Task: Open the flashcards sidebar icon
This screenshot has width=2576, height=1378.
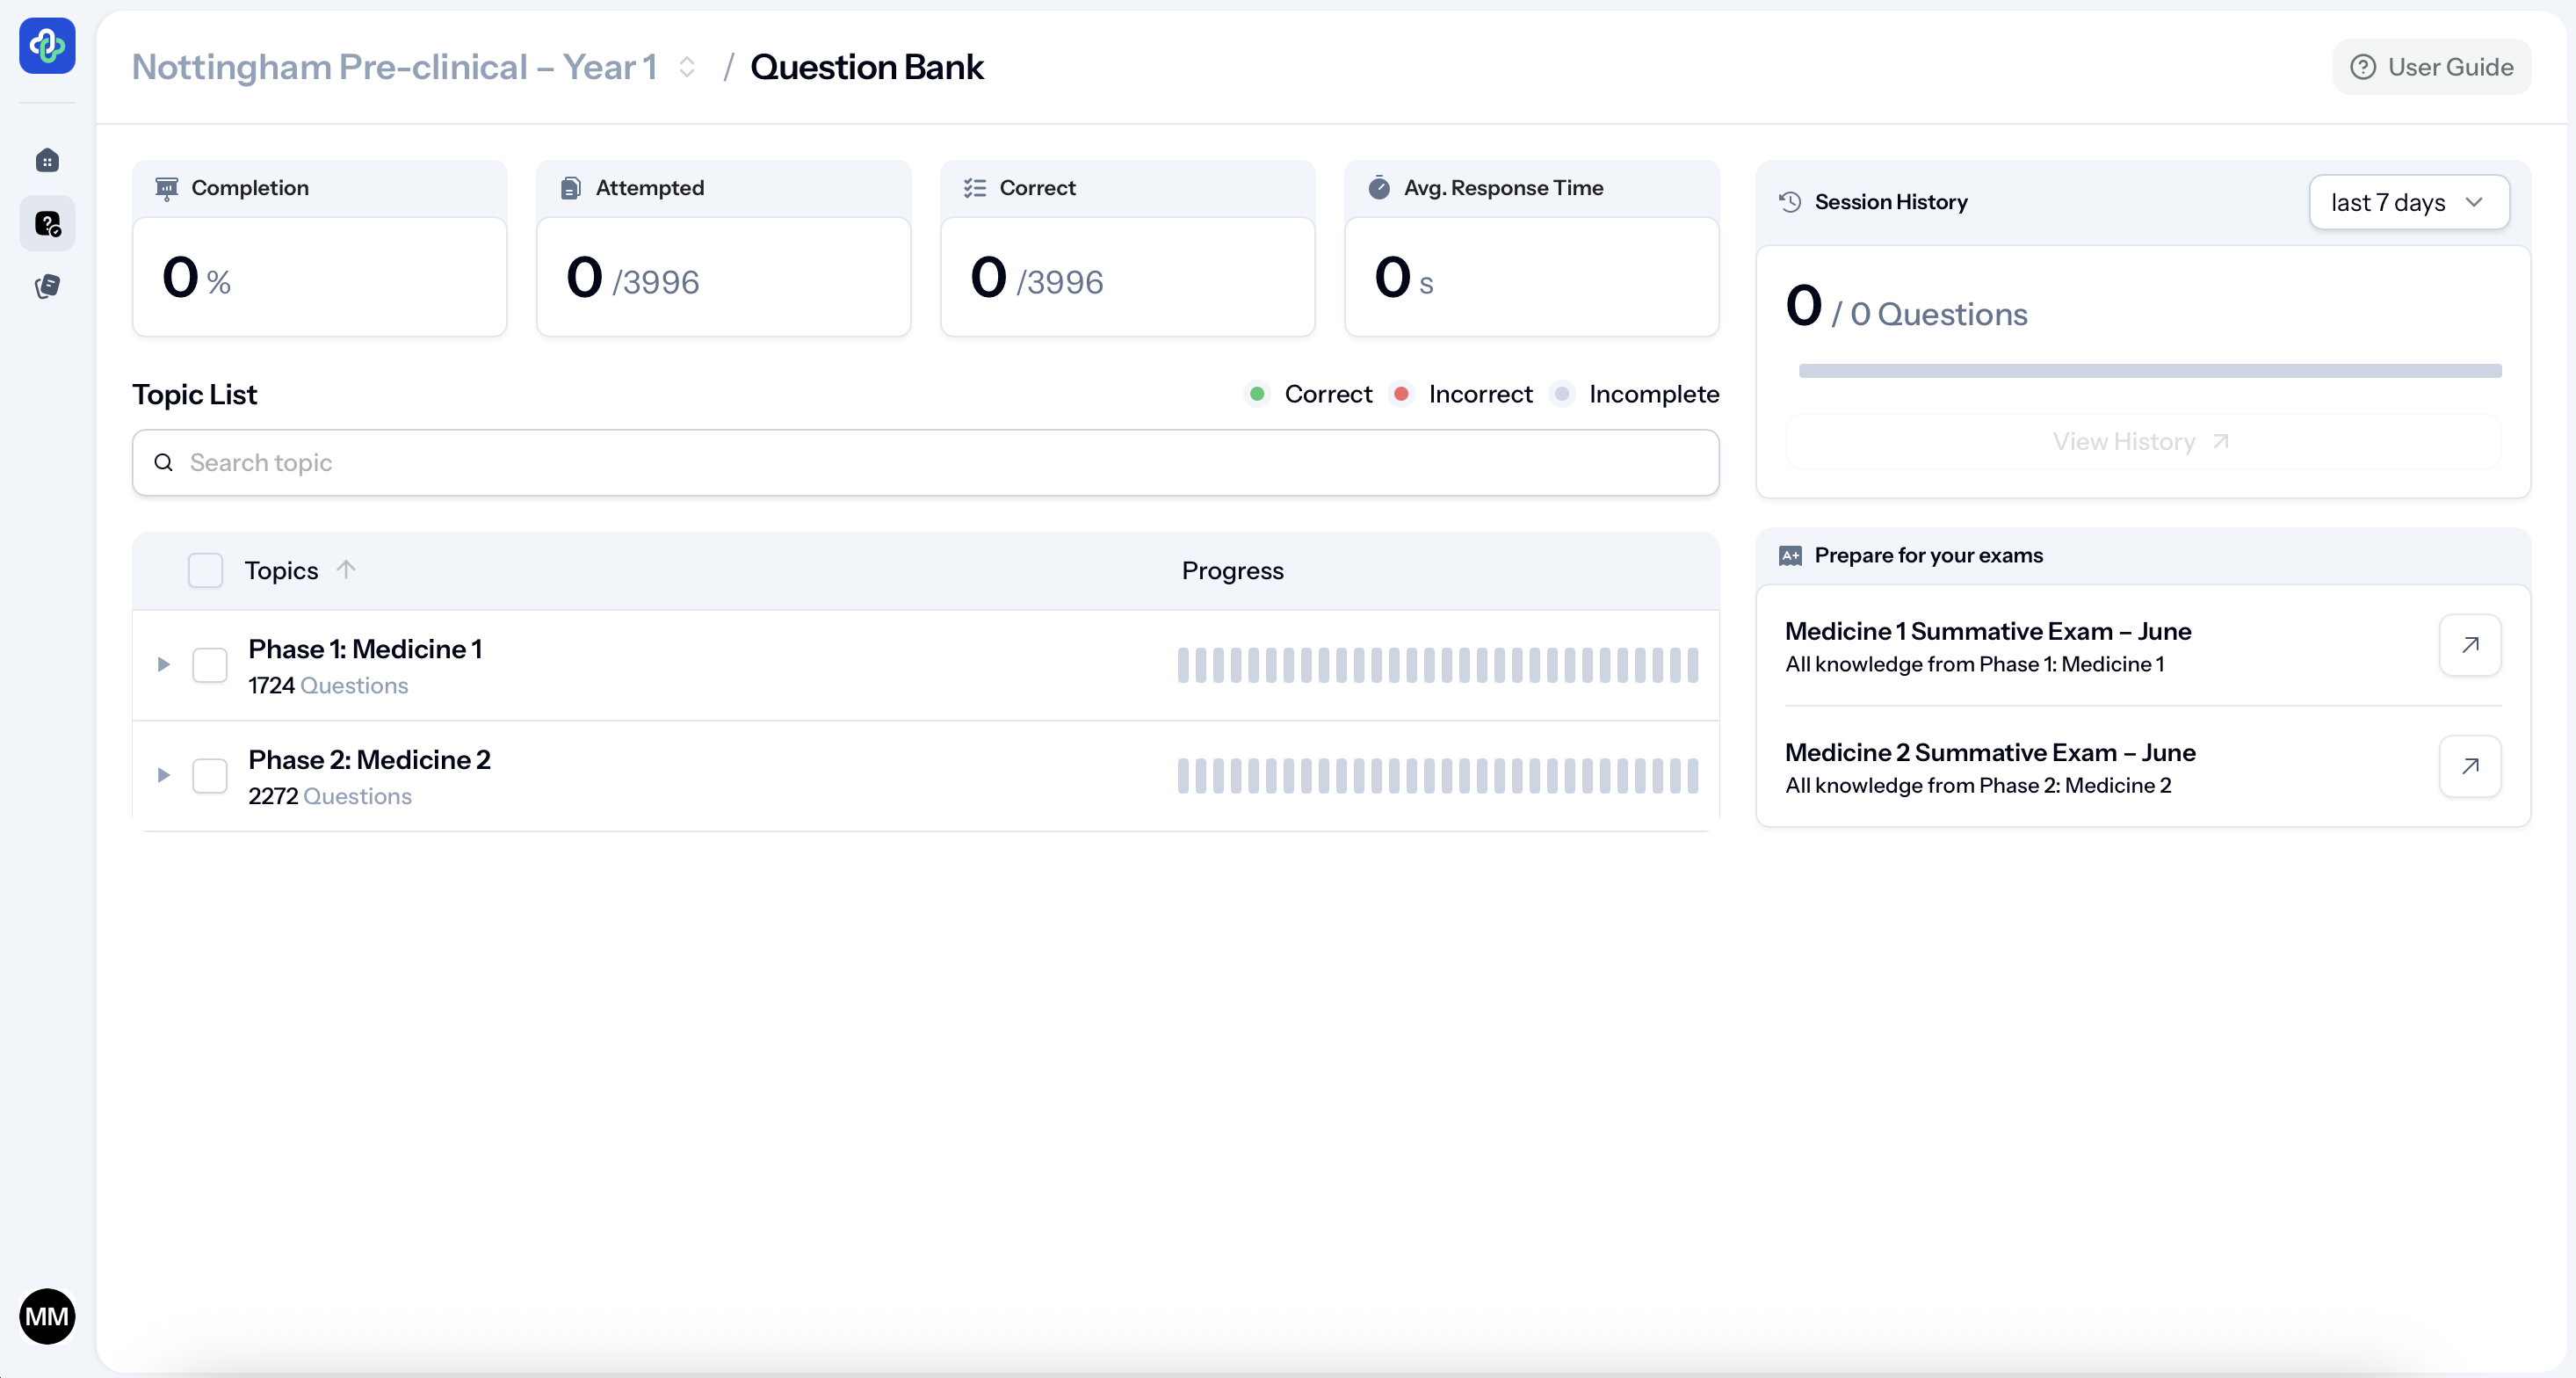Action: [x=47, y=287]
